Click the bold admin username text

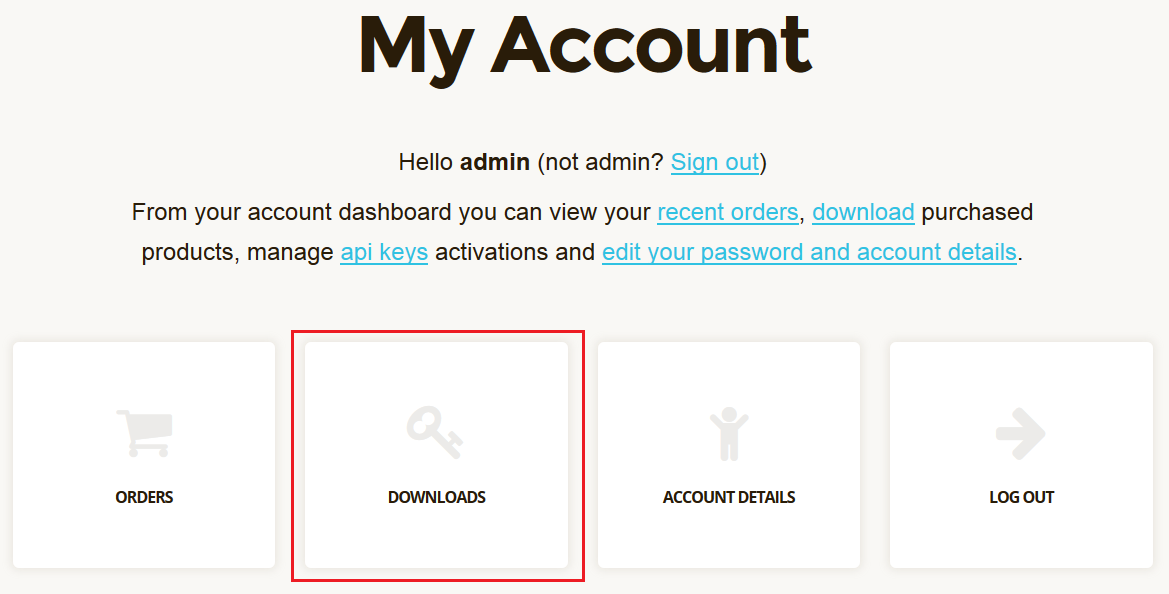[494, 162]
